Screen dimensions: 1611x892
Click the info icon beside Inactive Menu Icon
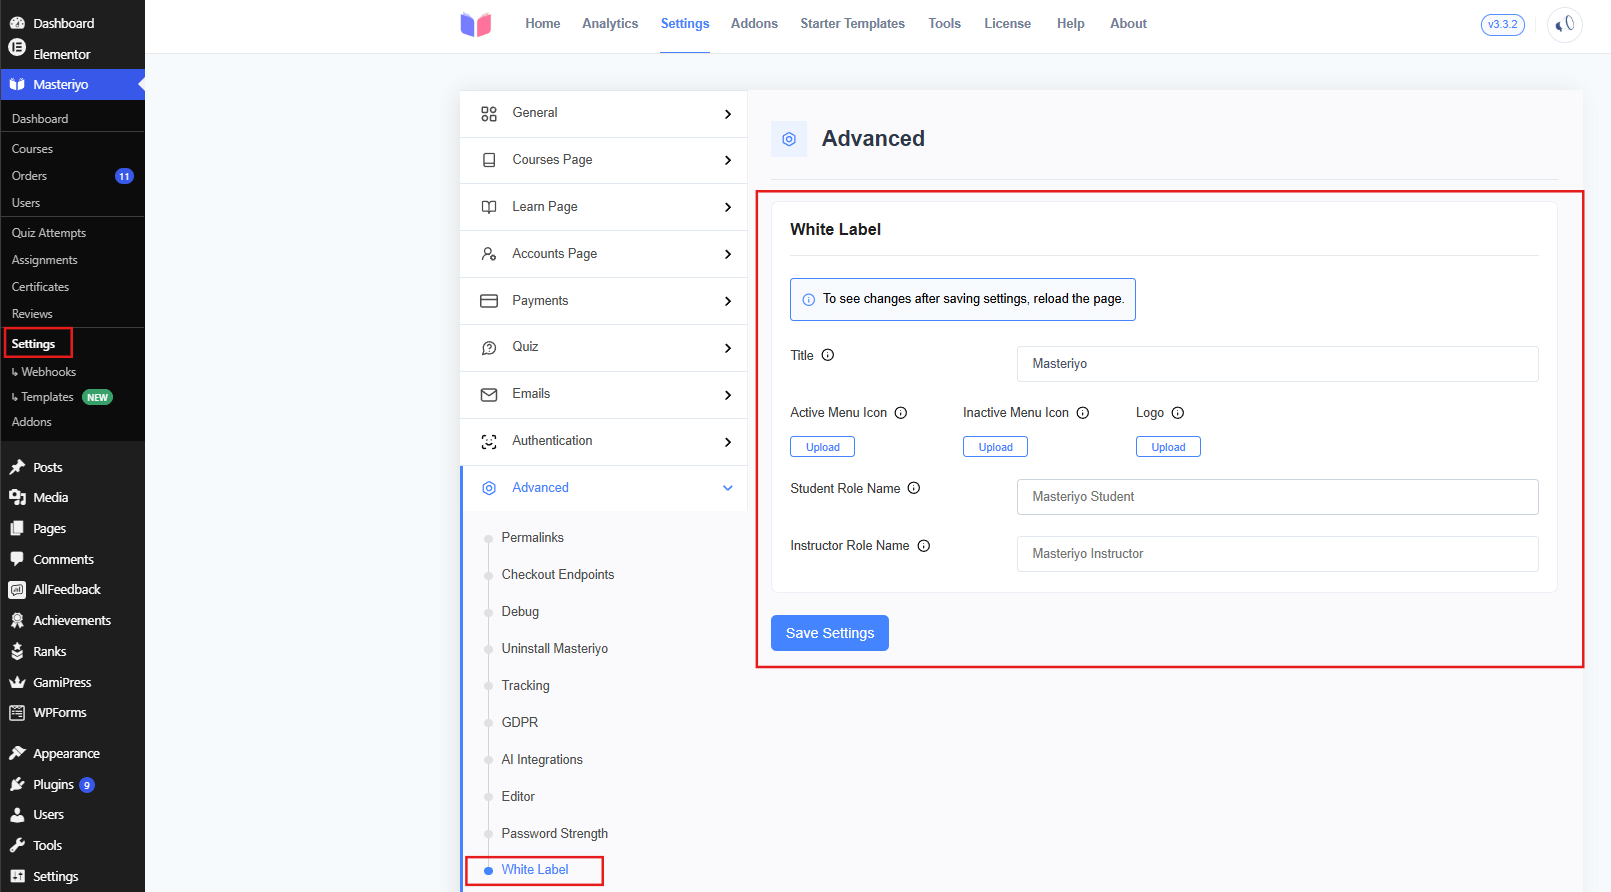tap(1083, 413)
